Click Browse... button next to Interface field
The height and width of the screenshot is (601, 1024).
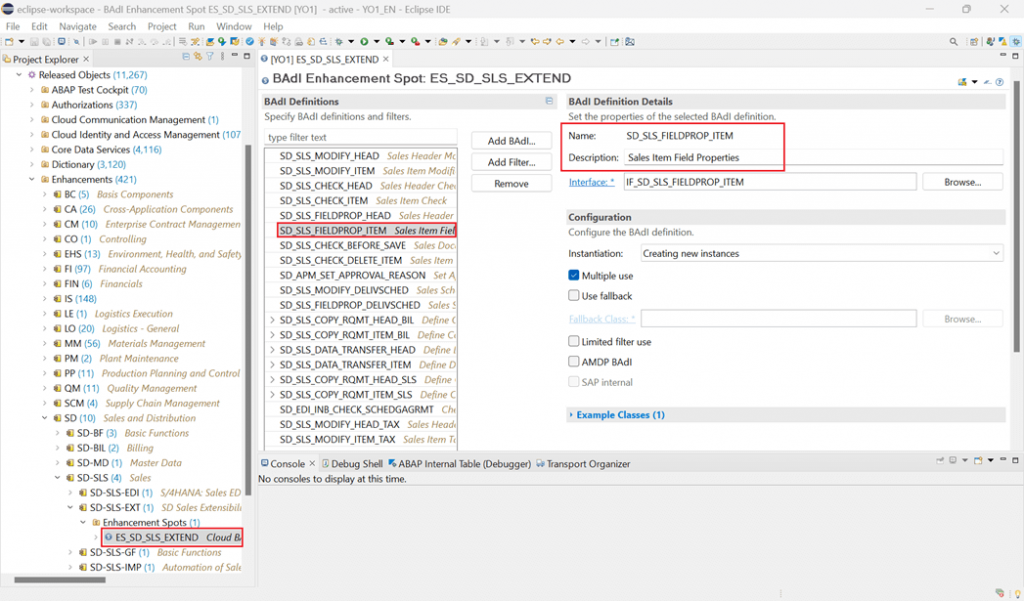point(963,182)
